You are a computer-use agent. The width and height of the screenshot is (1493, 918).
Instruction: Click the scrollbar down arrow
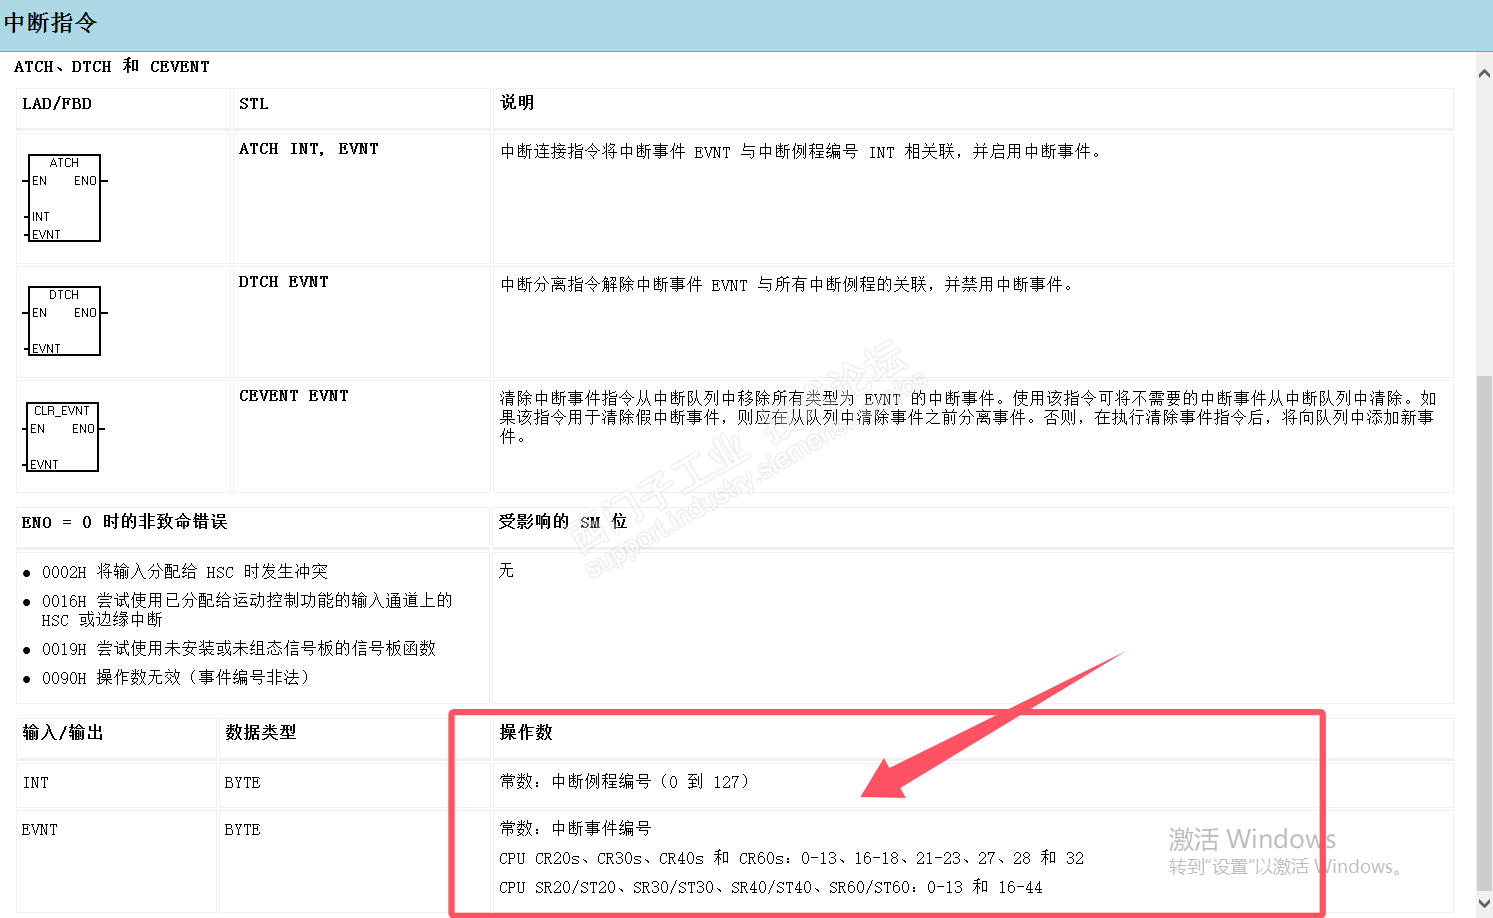point(1484,903)
